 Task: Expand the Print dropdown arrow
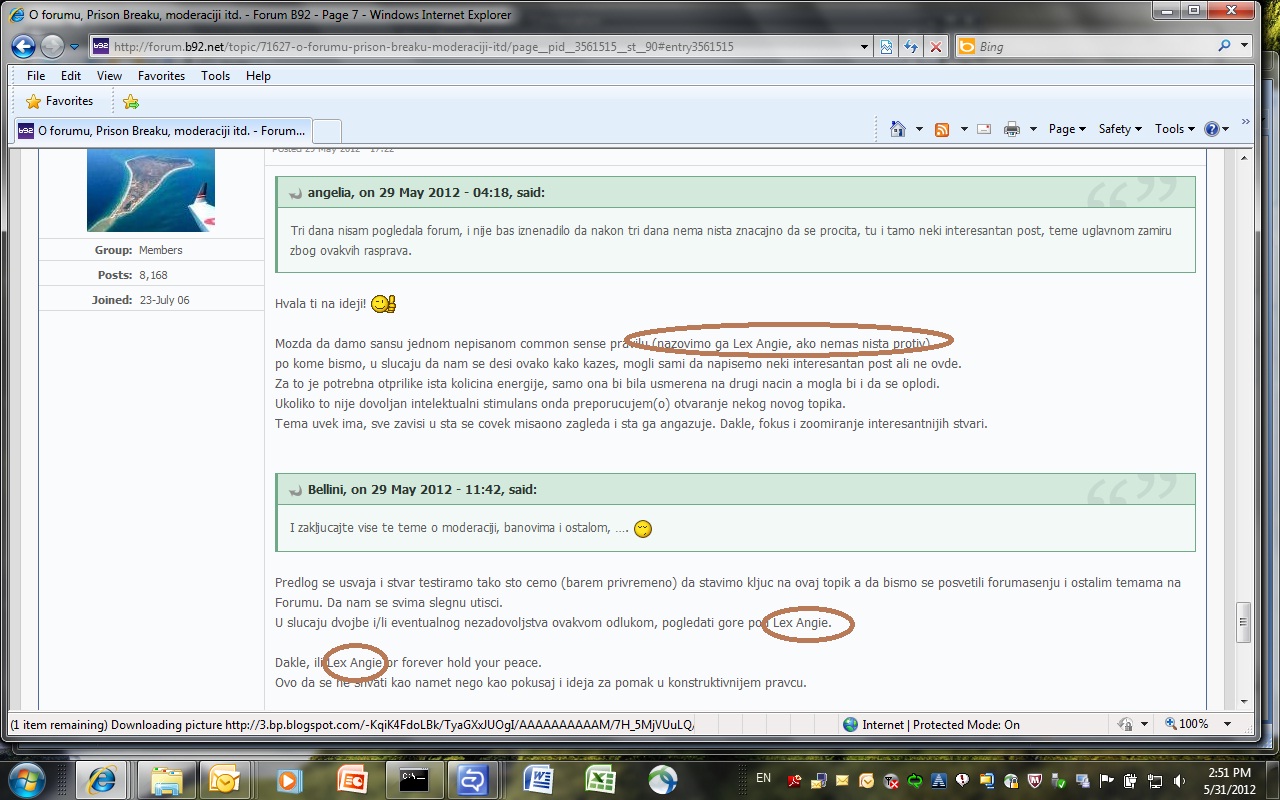[x=1033, y=129]
